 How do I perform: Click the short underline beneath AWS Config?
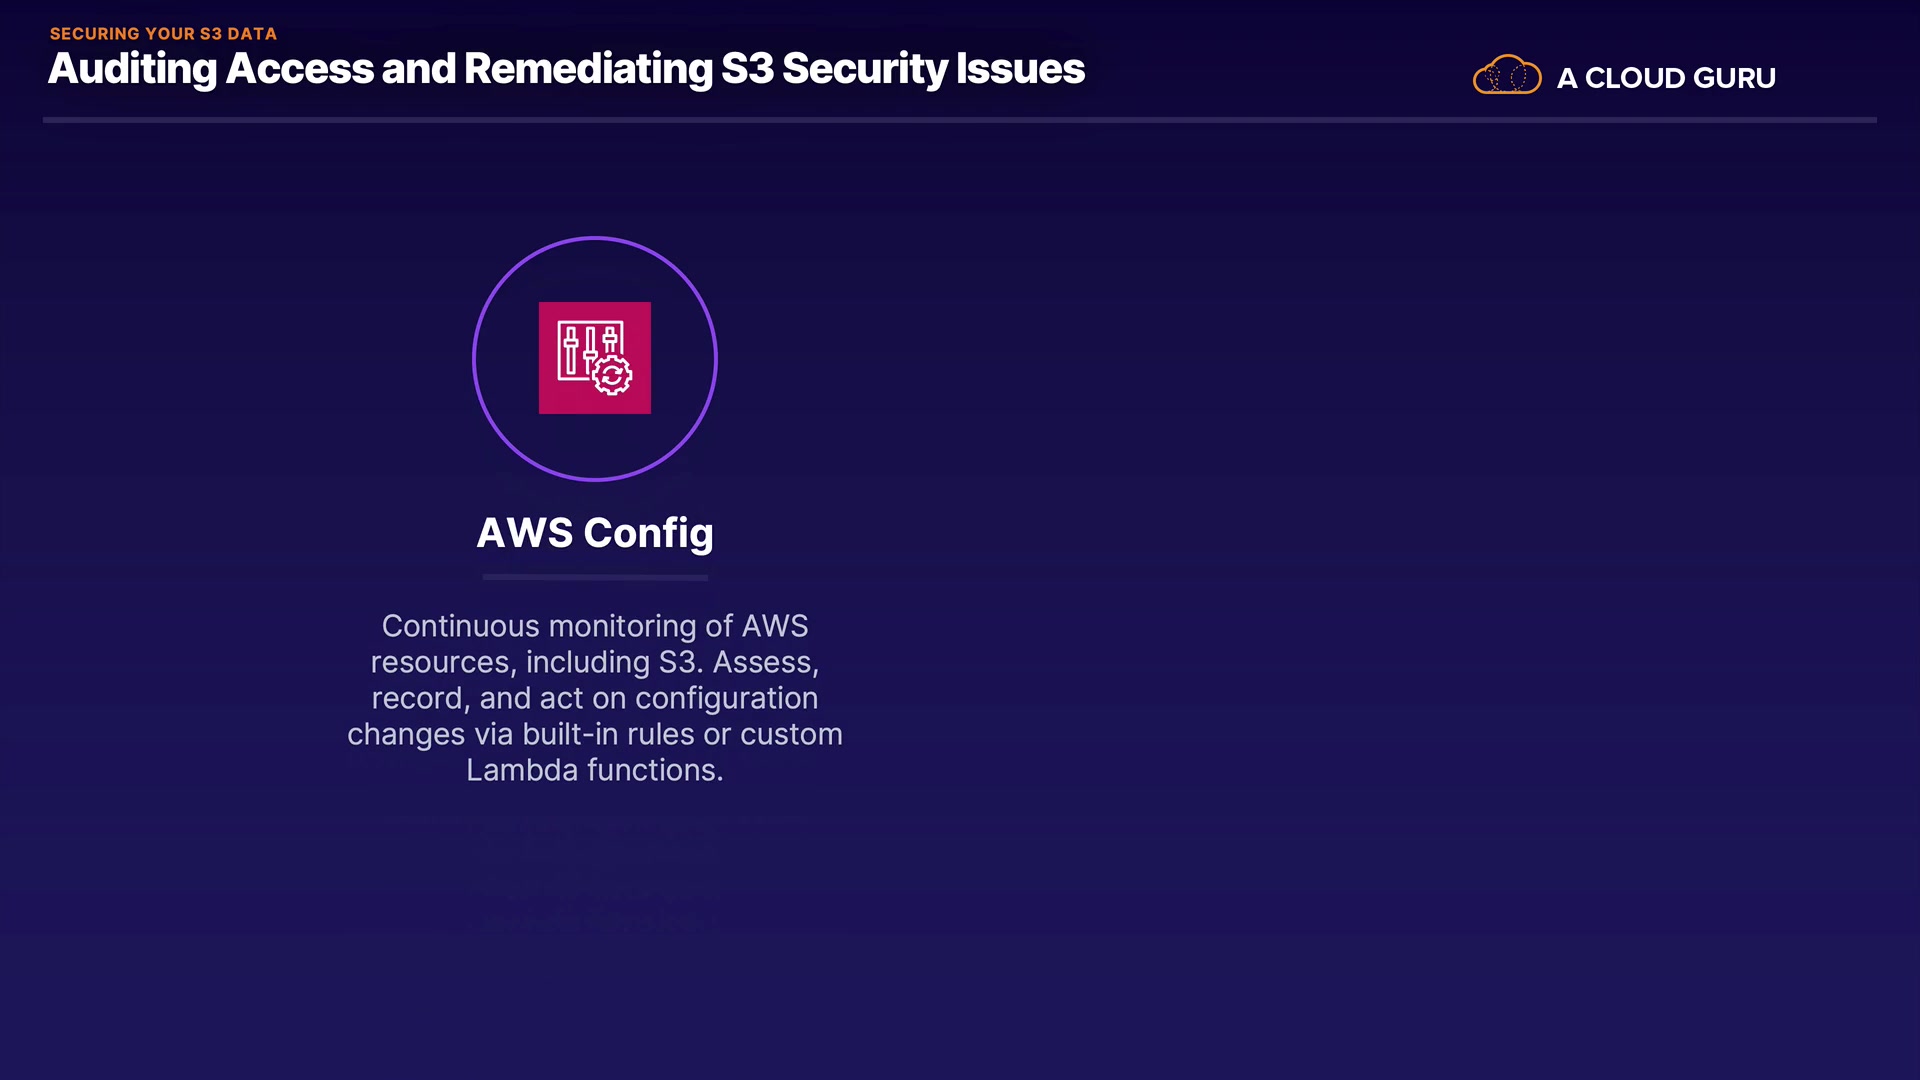coord(595,577)
